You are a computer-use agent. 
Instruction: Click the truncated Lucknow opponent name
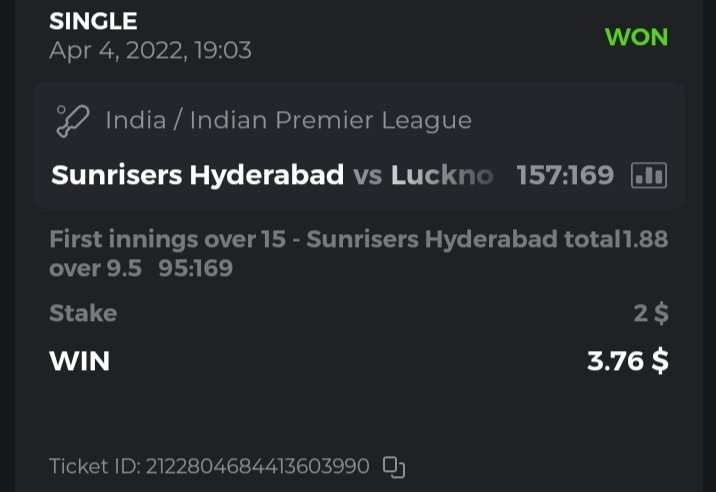coord(442,176)
